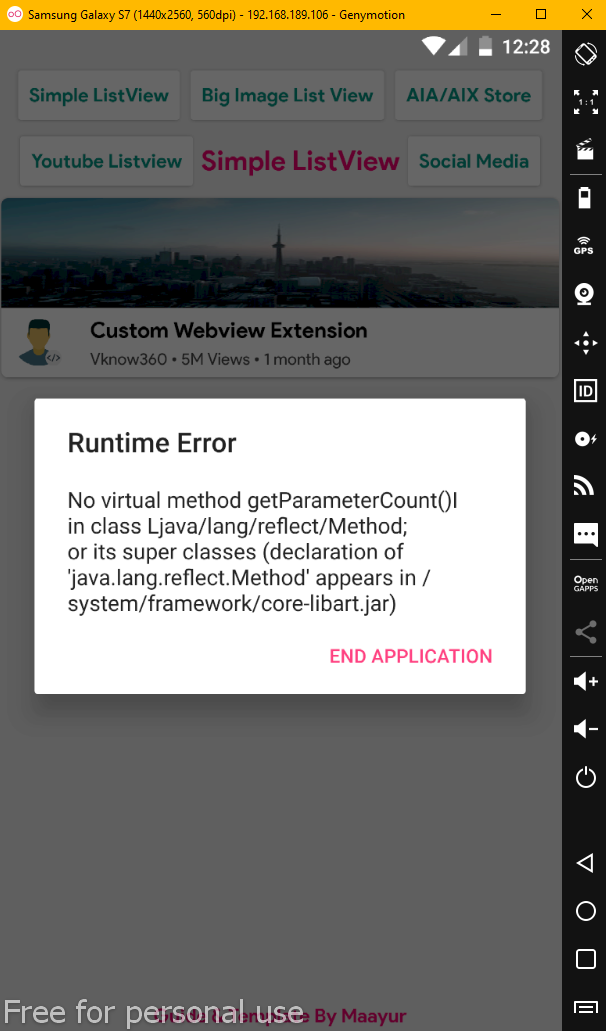Open the webcam camera widget
Screen dimensions: 606x1031
[585, 293]
